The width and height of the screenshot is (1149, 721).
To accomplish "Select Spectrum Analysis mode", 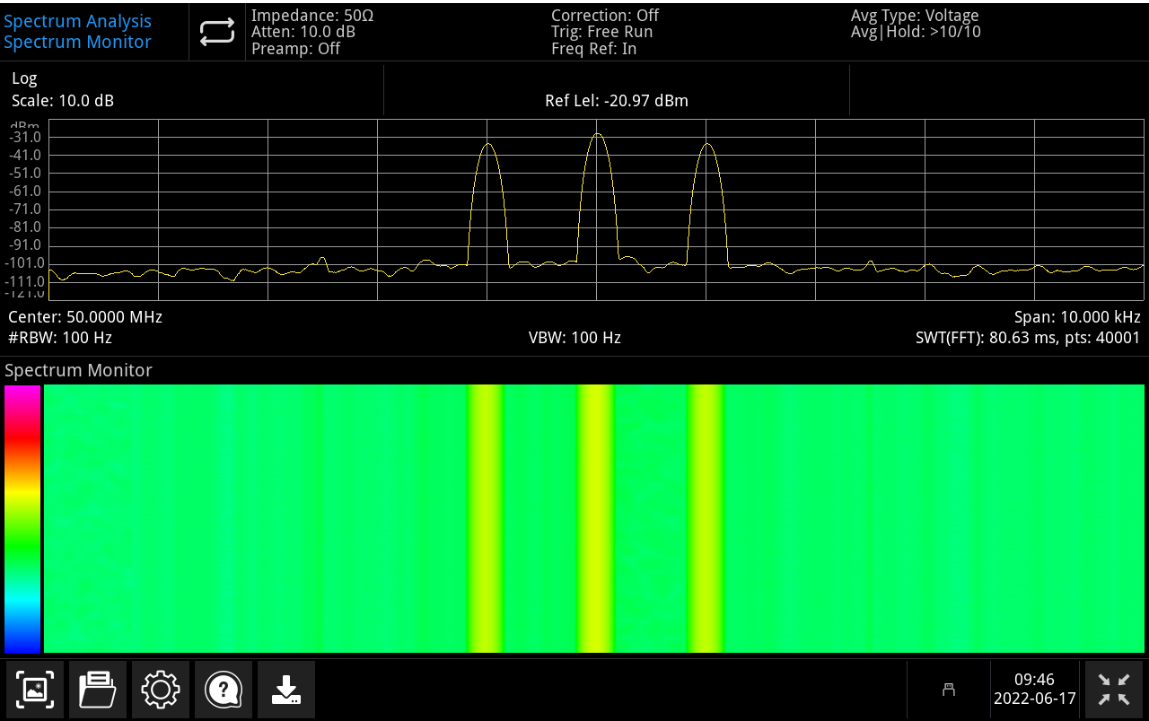I will 77,20.
